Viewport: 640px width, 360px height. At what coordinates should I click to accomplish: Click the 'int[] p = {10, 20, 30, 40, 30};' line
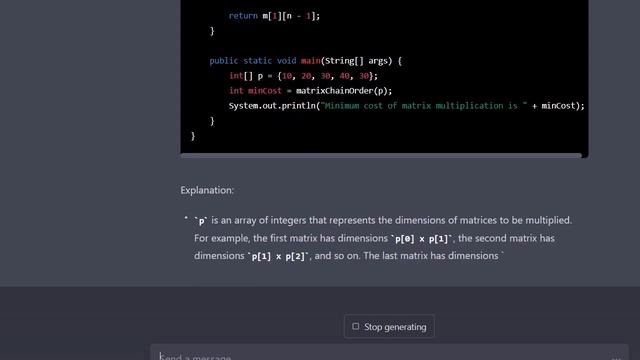pos(303,76)
